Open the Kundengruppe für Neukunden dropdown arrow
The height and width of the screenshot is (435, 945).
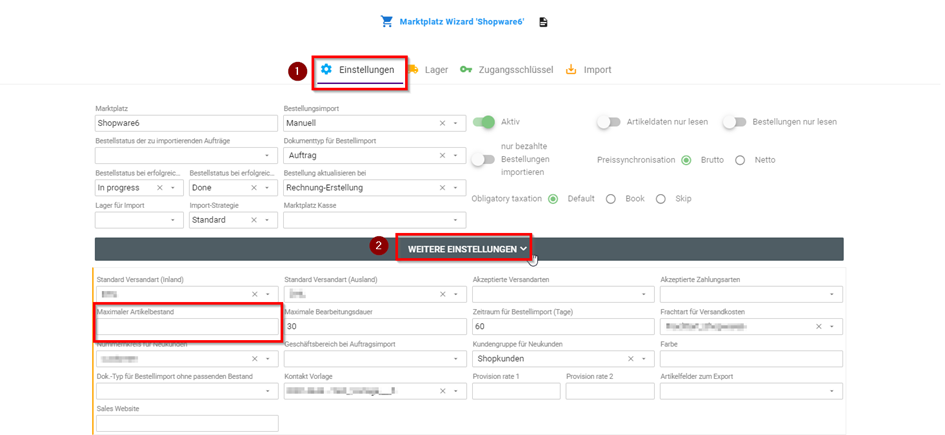[644, 359]
